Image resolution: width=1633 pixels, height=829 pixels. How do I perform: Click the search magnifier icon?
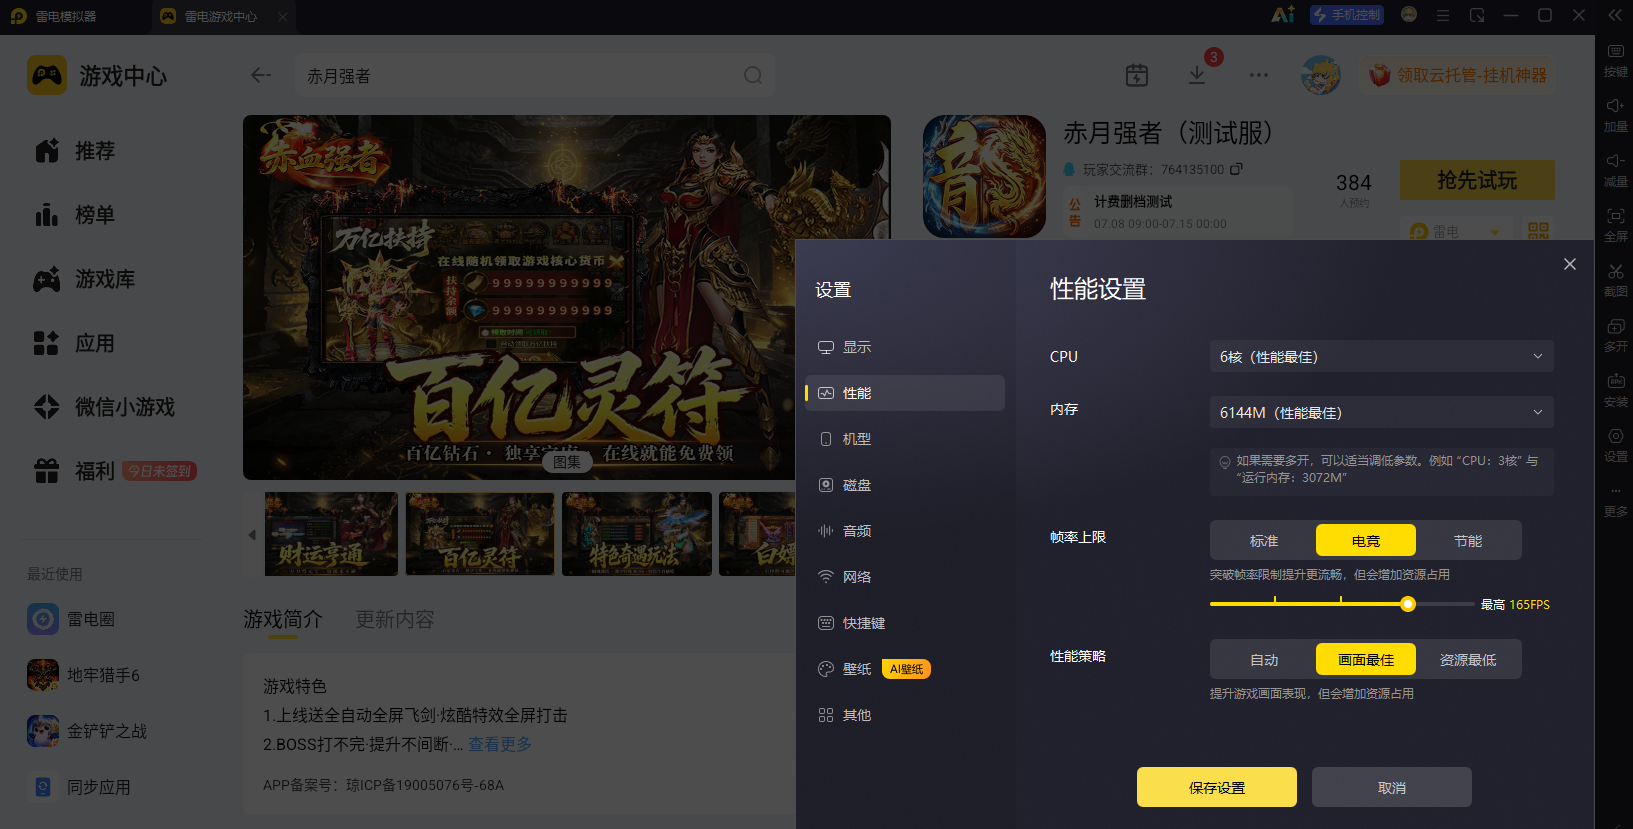pos(753,76)
